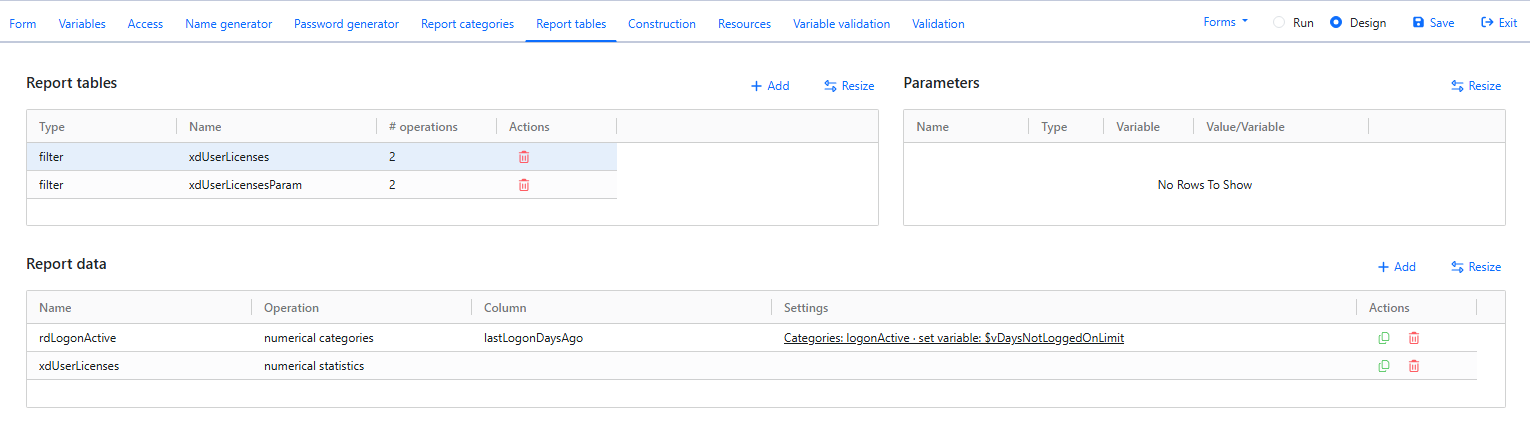Click the Settings column header in Report data

(x=1064, y=308)
